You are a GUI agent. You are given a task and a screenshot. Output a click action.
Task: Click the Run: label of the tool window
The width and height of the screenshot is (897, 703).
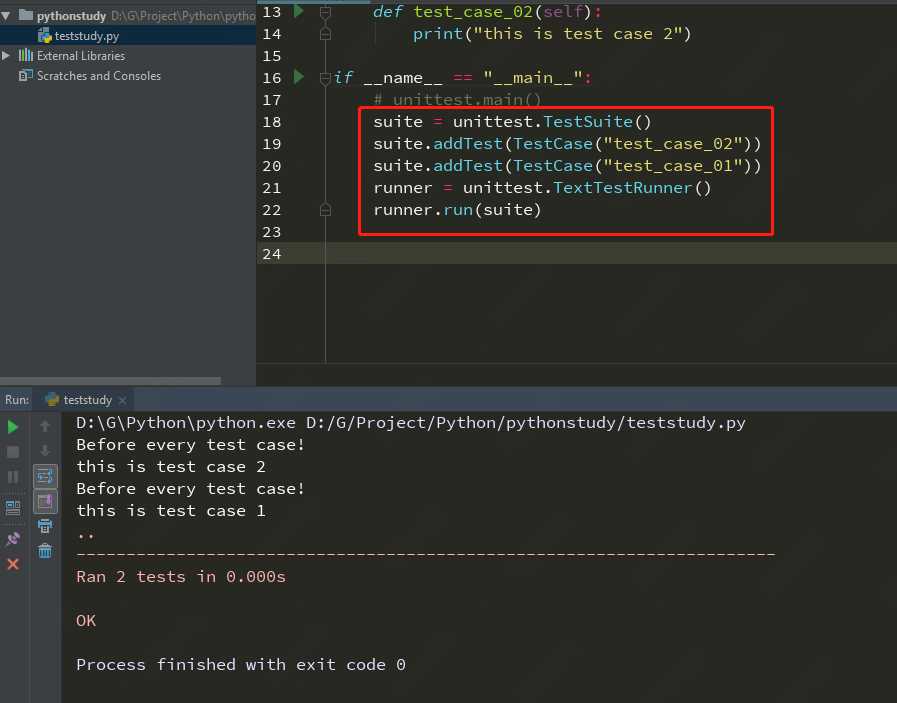[17, 399]
